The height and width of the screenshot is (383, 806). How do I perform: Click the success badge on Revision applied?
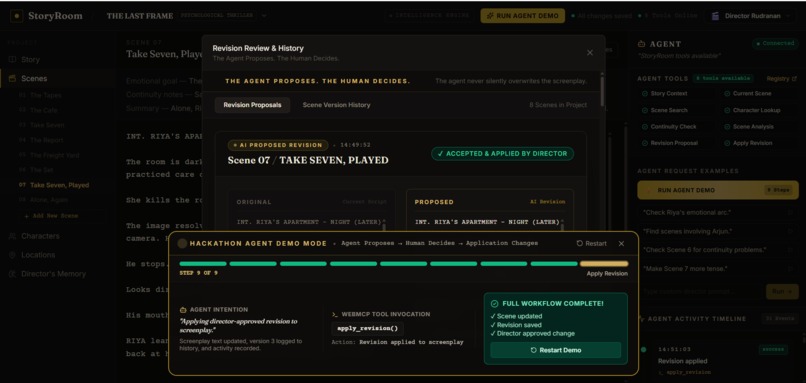[774, 350]
